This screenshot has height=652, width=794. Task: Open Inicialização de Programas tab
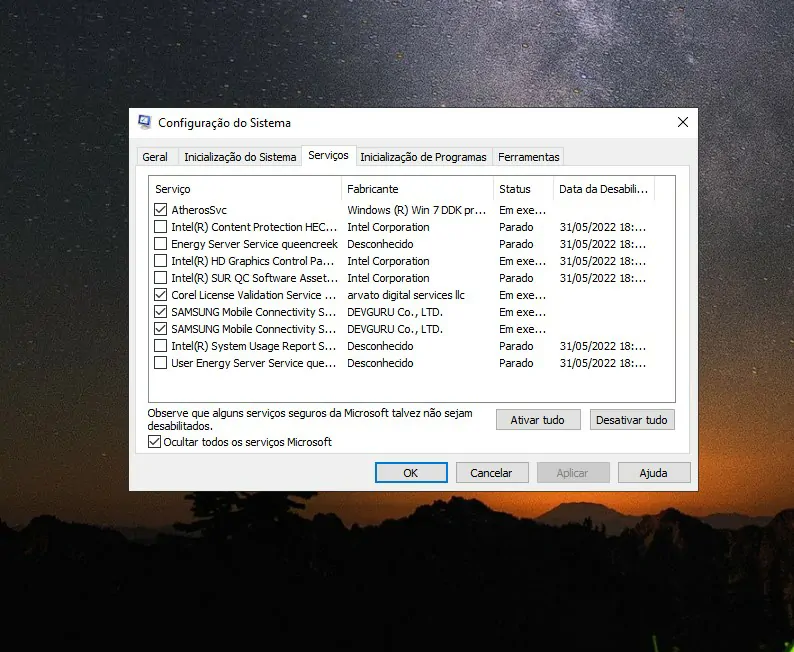(423, 157)
